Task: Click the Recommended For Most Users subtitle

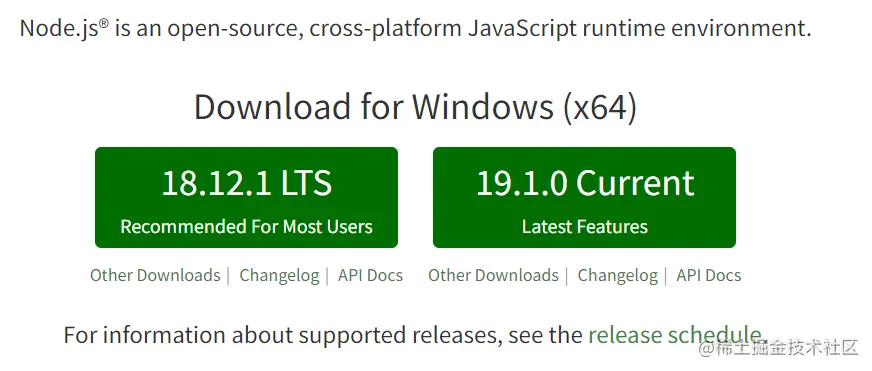Action: click(246, 227)
